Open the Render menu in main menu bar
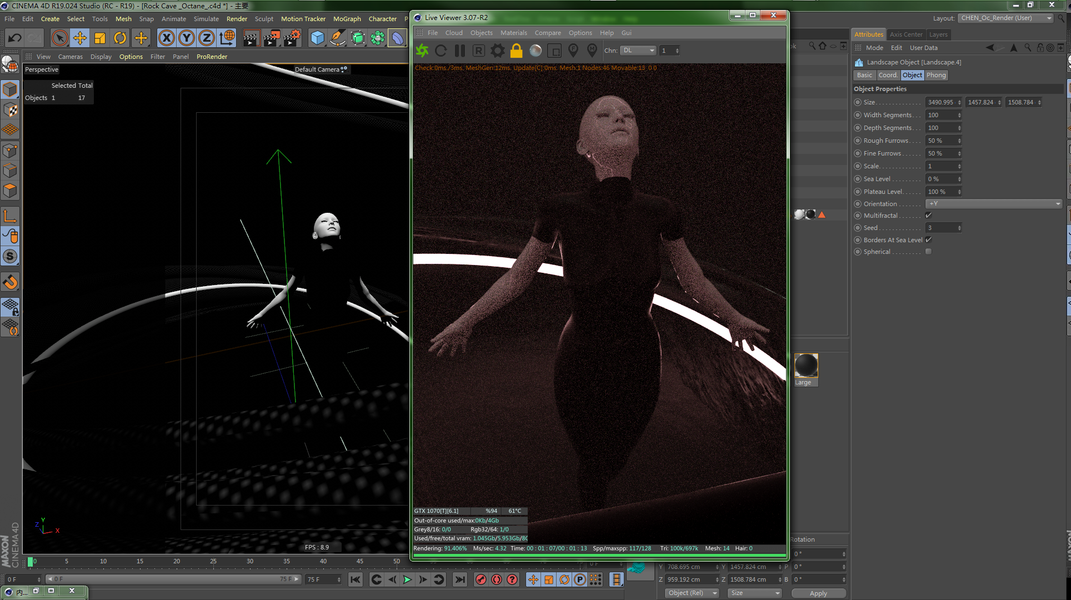This screenshot has height=600, width=1071. coord(237,19)
